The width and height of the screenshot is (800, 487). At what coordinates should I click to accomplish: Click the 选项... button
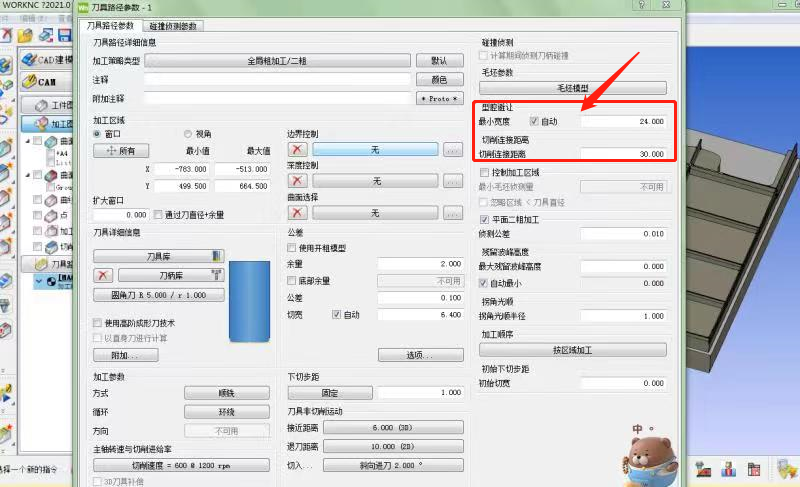420,355
